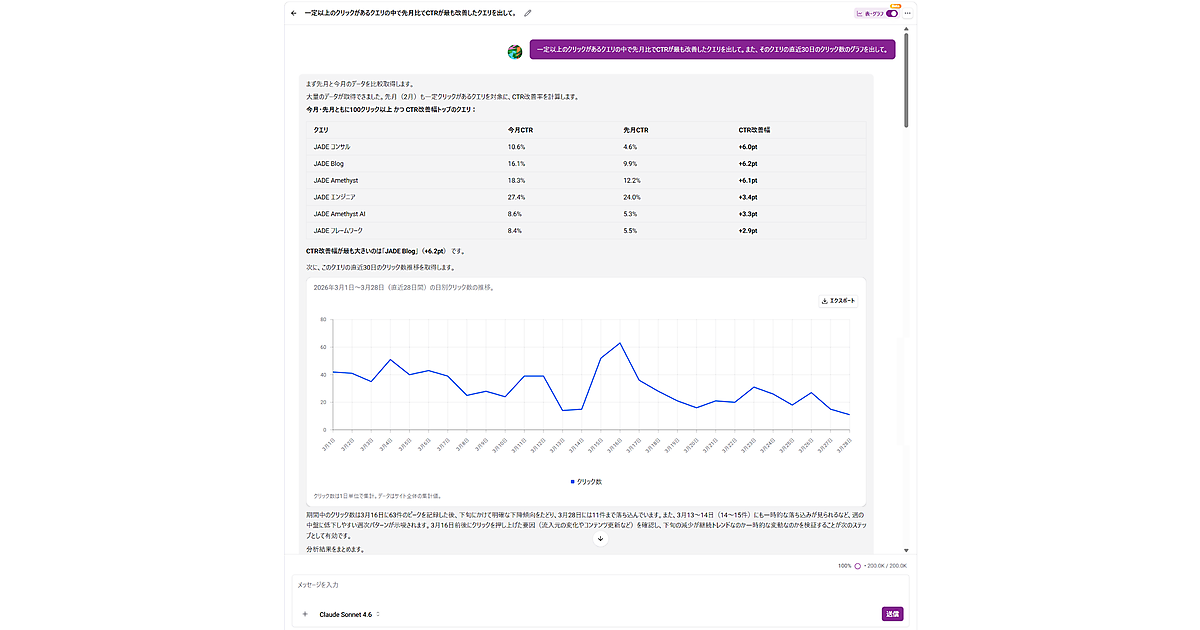This screenshot has width=1200, height=630.
Task: Click the エクスポート export button
Action: (838, 300)
